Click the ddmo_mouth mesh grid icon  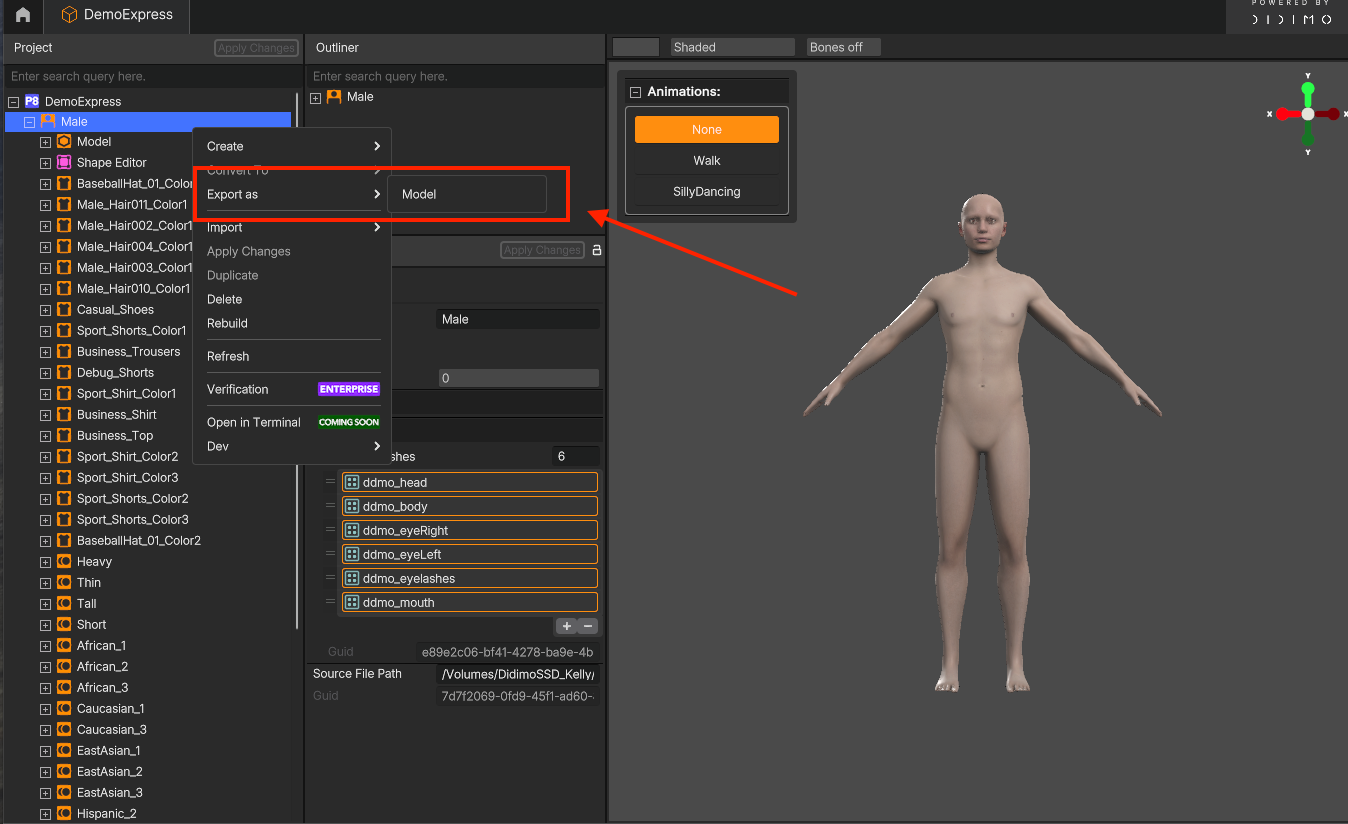[352, 602]
